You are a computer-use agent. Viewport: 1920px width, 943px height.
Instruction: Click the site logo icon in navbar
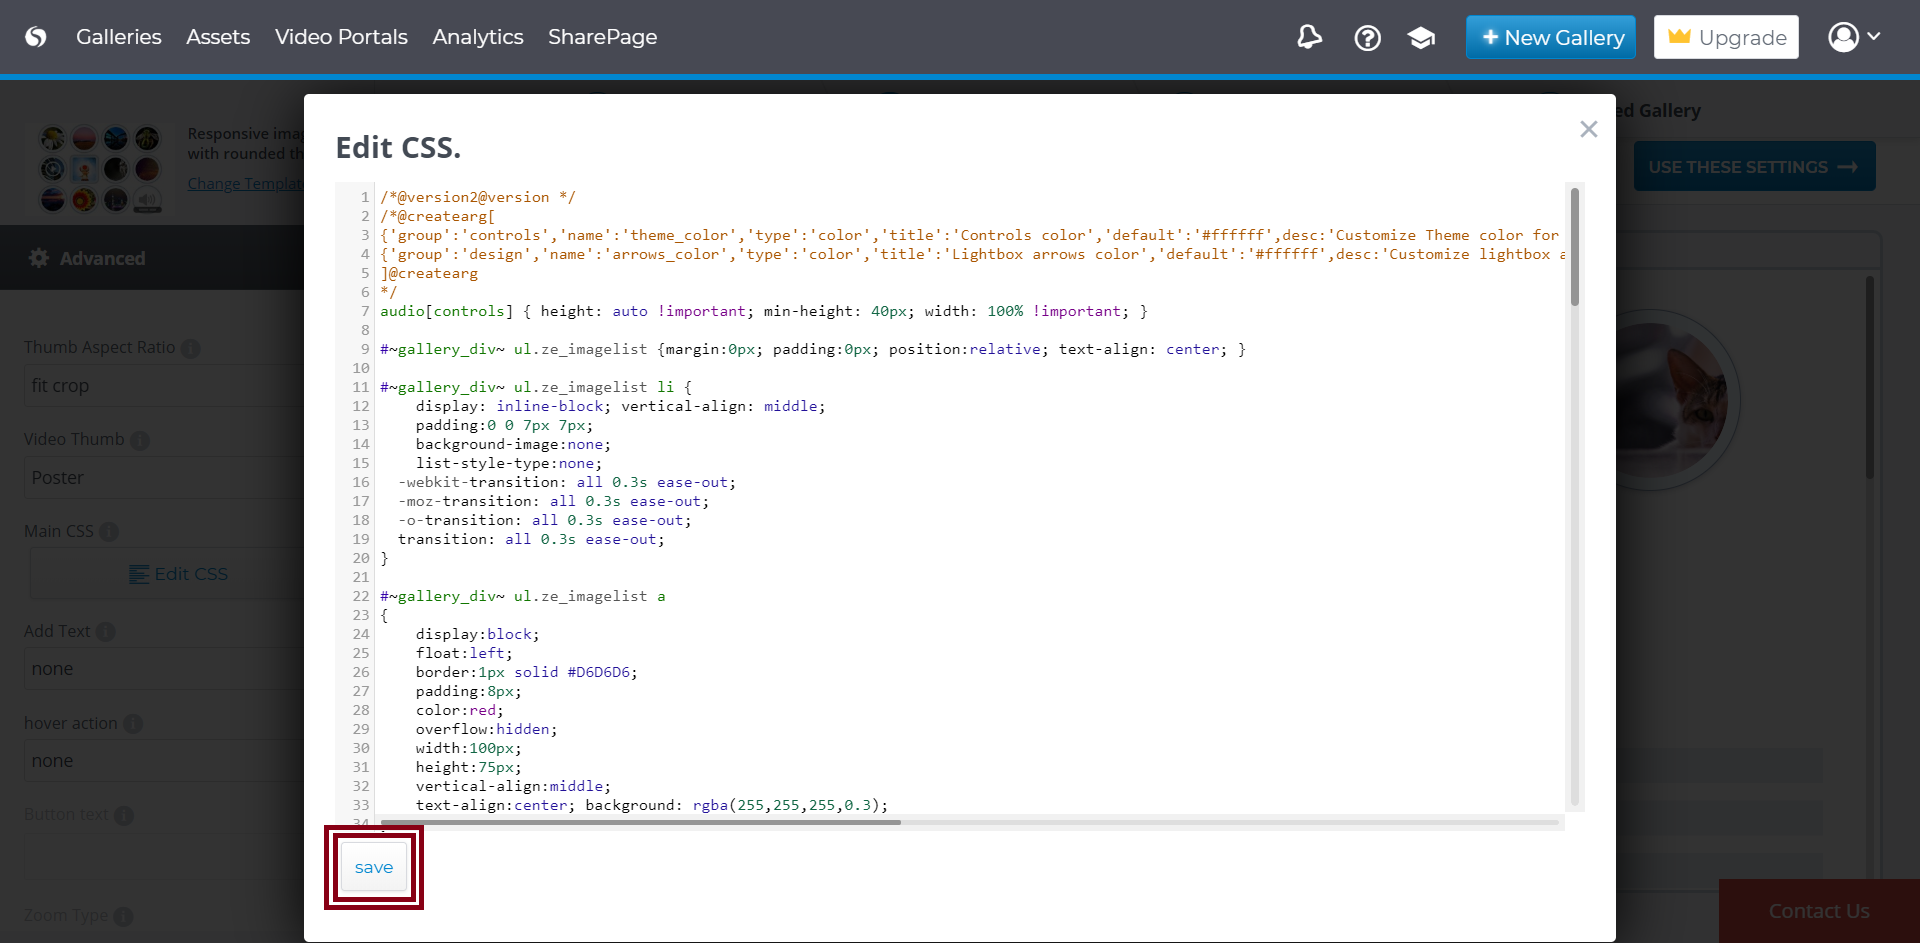36,37
